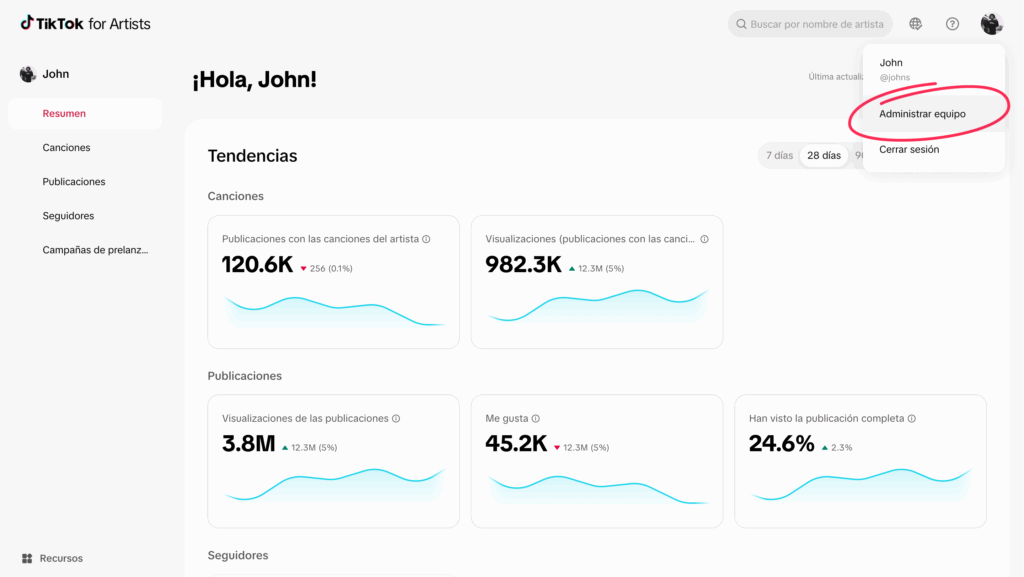Select Cerrar sesión in the dropdown
This screenshot has width=1024, height=577.
(909, 150)
